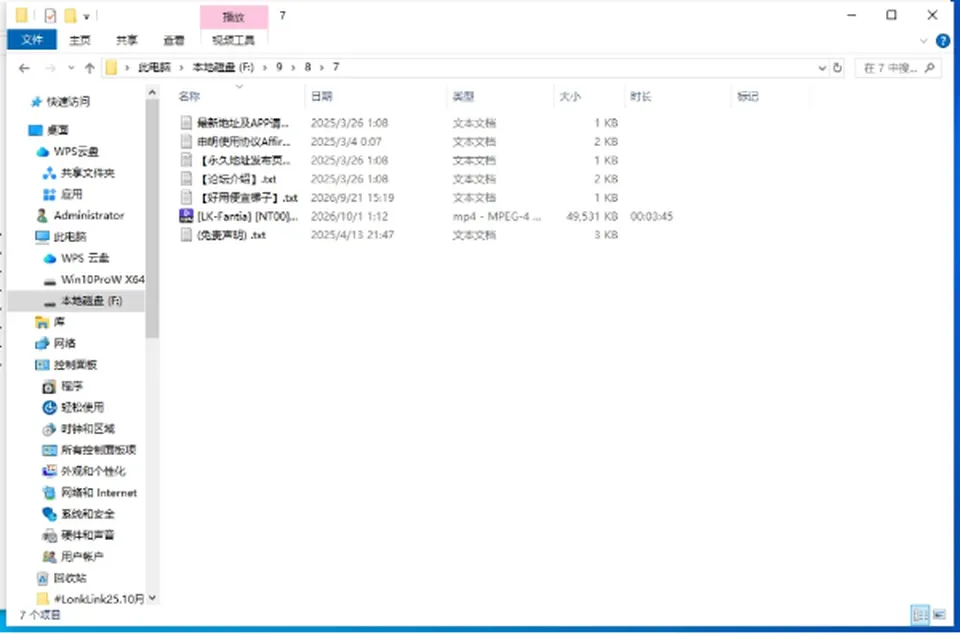The height and width of the screenshot is (634, 960).
Task: Click the search box for folder 7
Action: (898, 68)
